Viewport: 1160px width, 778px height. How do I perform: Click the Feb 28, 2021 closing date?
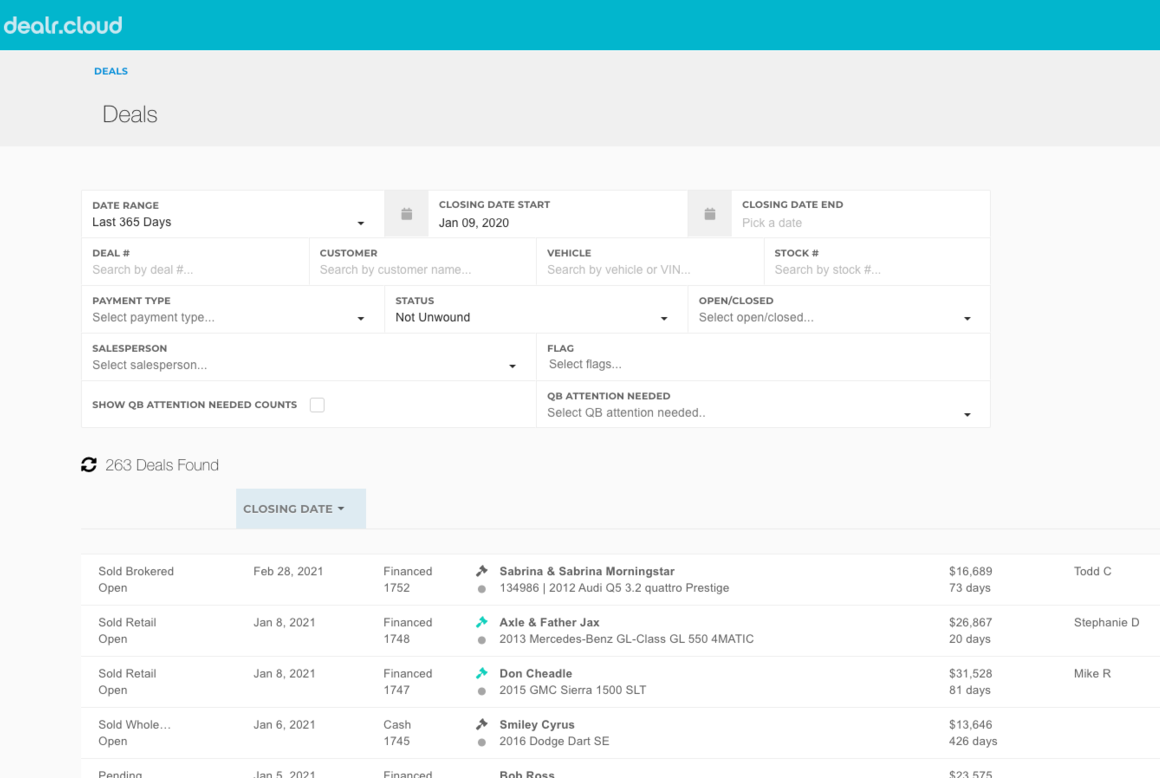[x=288, y=571]
